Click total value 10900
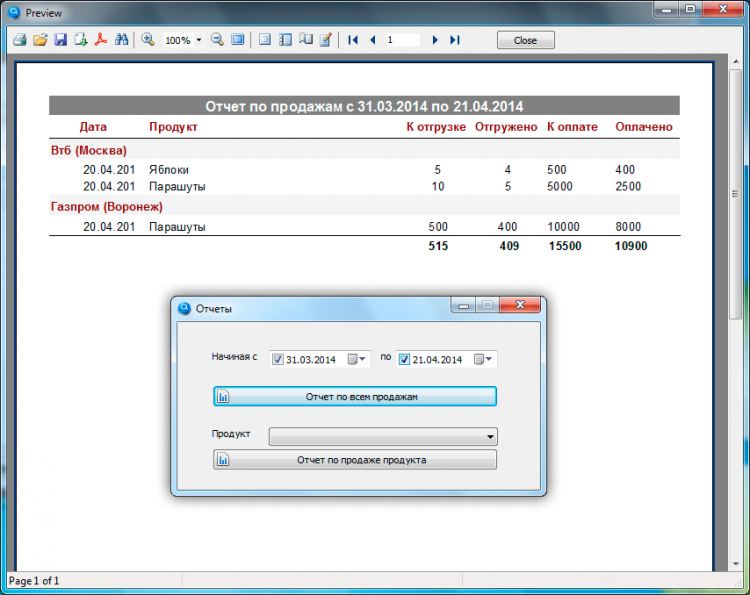 coord(631,246)
